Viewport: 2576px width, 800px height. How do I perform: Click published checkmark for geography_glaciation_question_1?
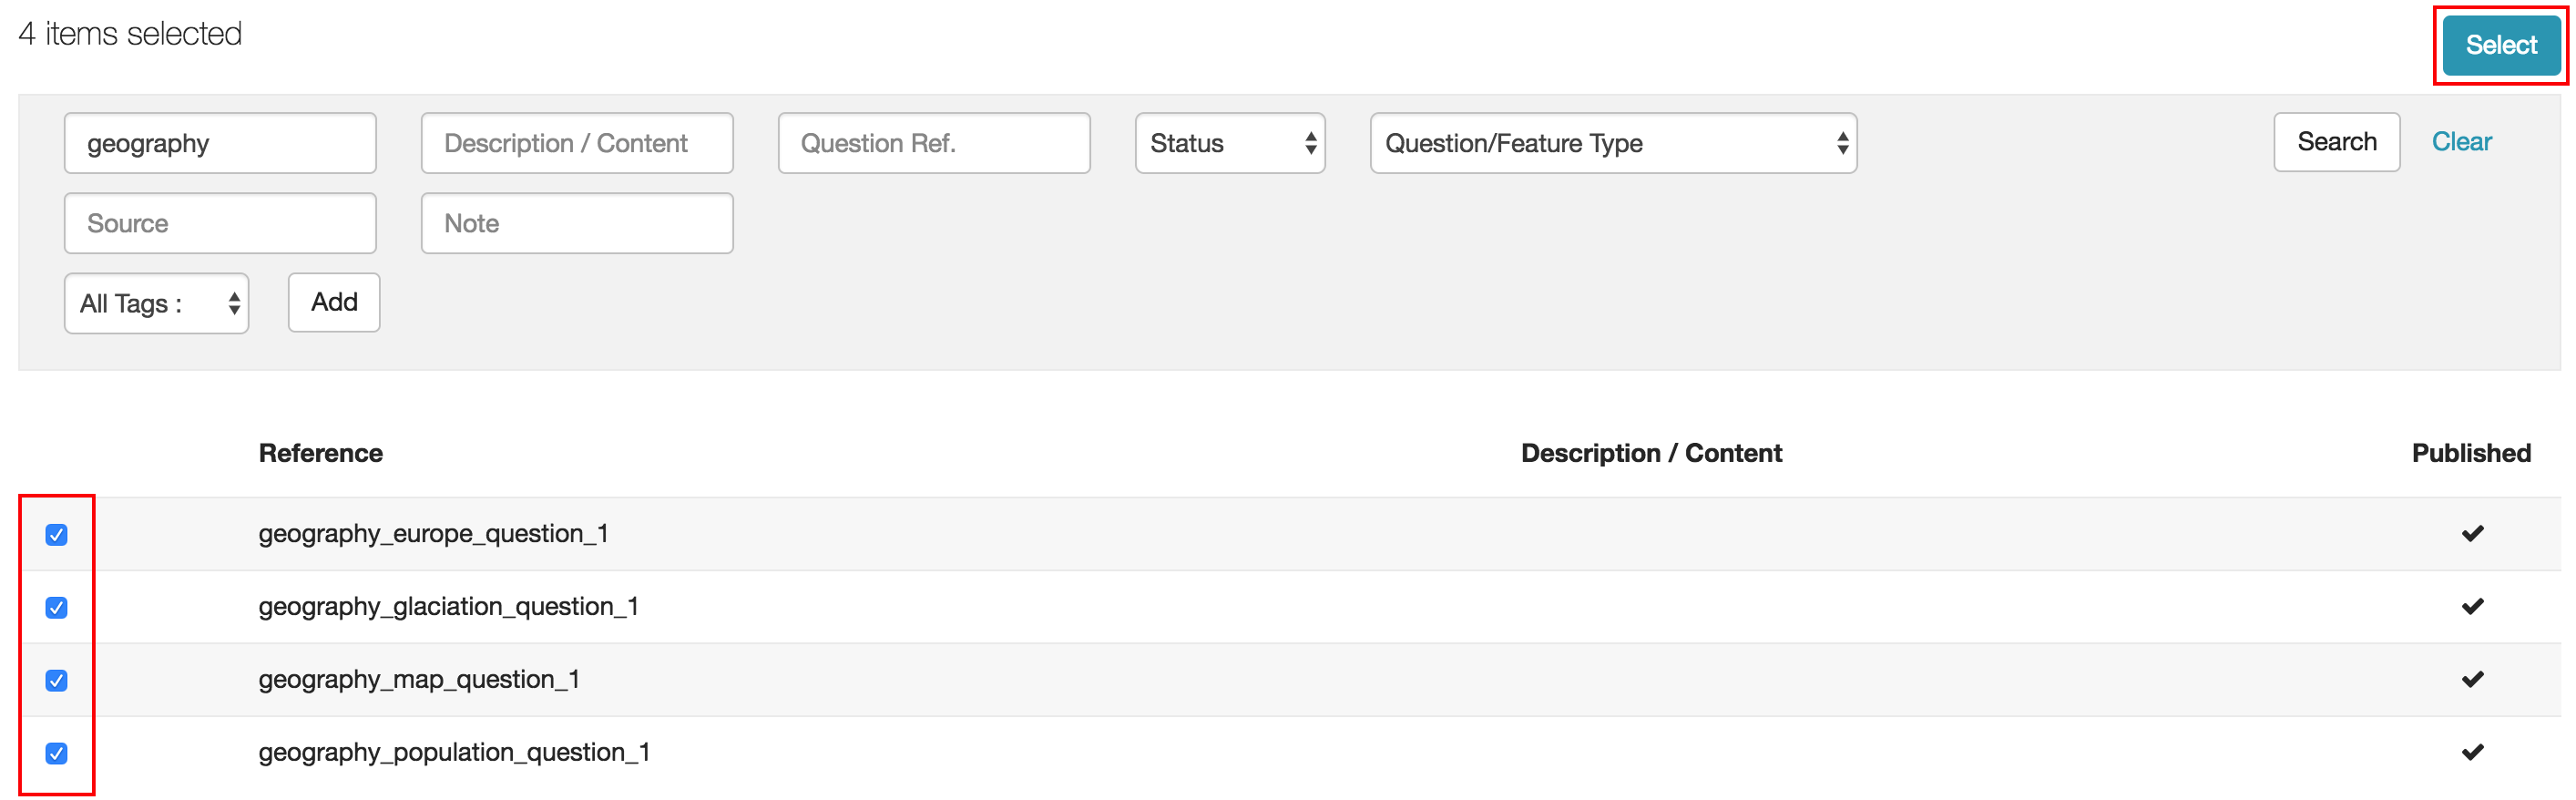click(2472, 606)
